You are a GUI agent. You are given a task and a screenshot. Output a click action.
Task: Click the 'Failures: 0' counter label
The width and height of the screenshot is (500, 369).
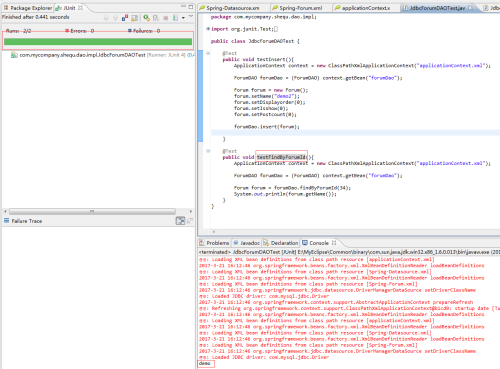pyautogui.click(x=144, y=31)
